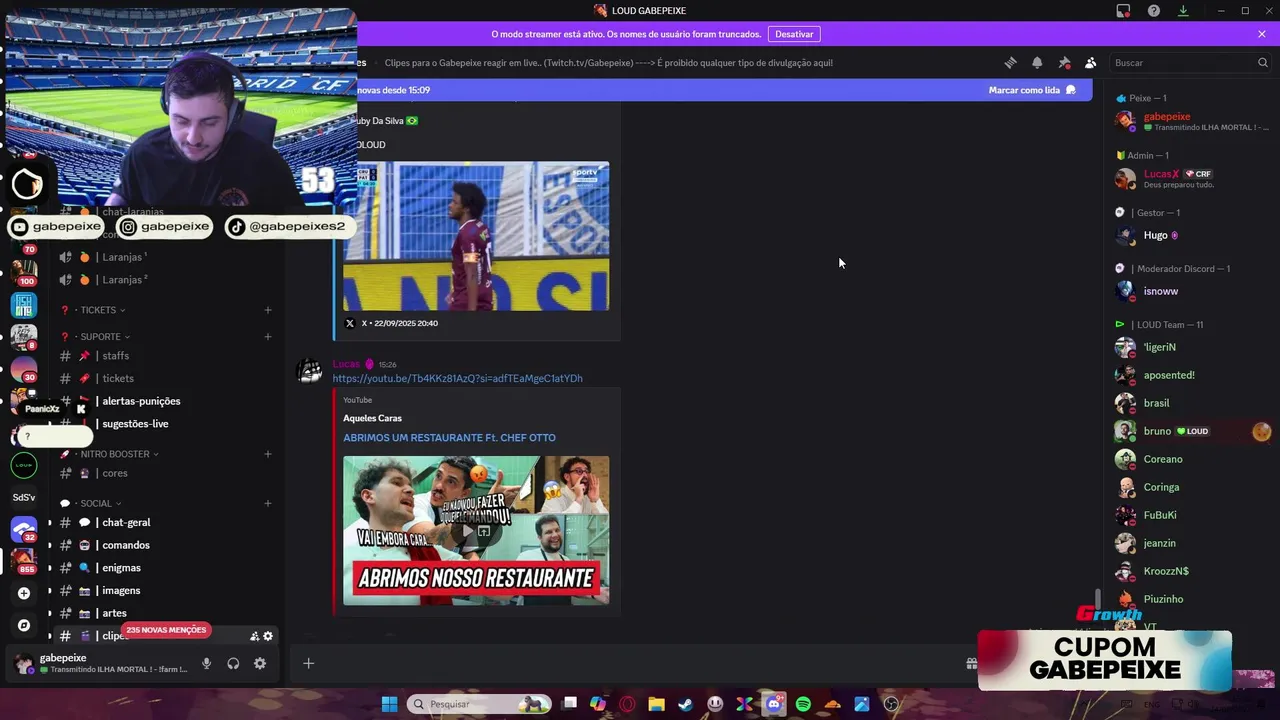Open notification settings bell icon
Screen dimensions: 1280x720
(x=1037, y=62)
